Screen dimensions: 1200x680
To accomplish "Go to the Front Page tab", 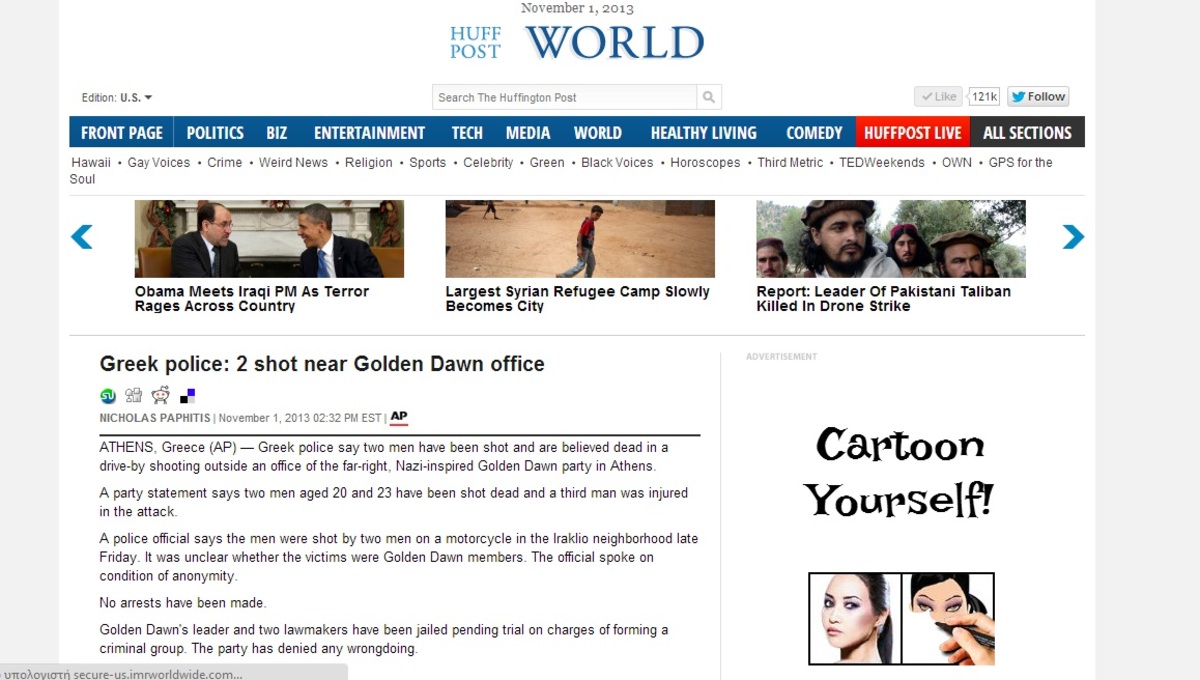I will (122, 132).
